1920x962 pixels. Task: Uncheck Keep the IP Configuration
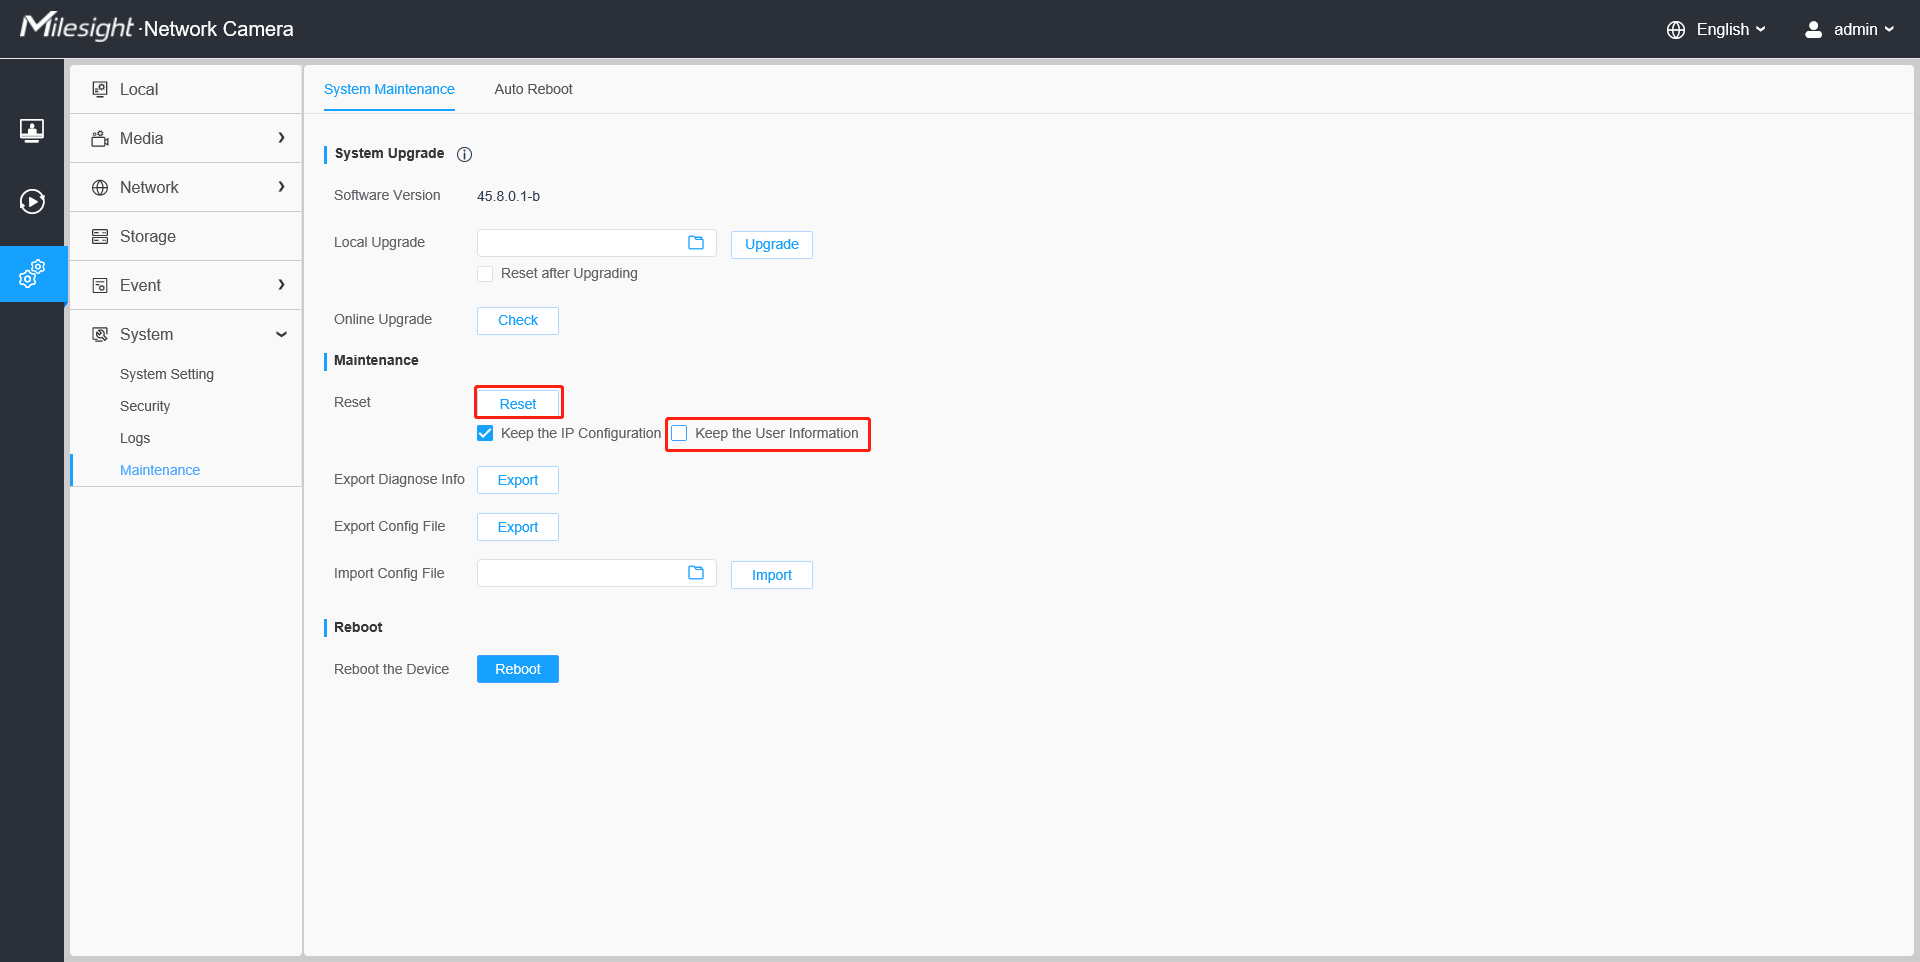pyautogui.click(x=485, y=433)
